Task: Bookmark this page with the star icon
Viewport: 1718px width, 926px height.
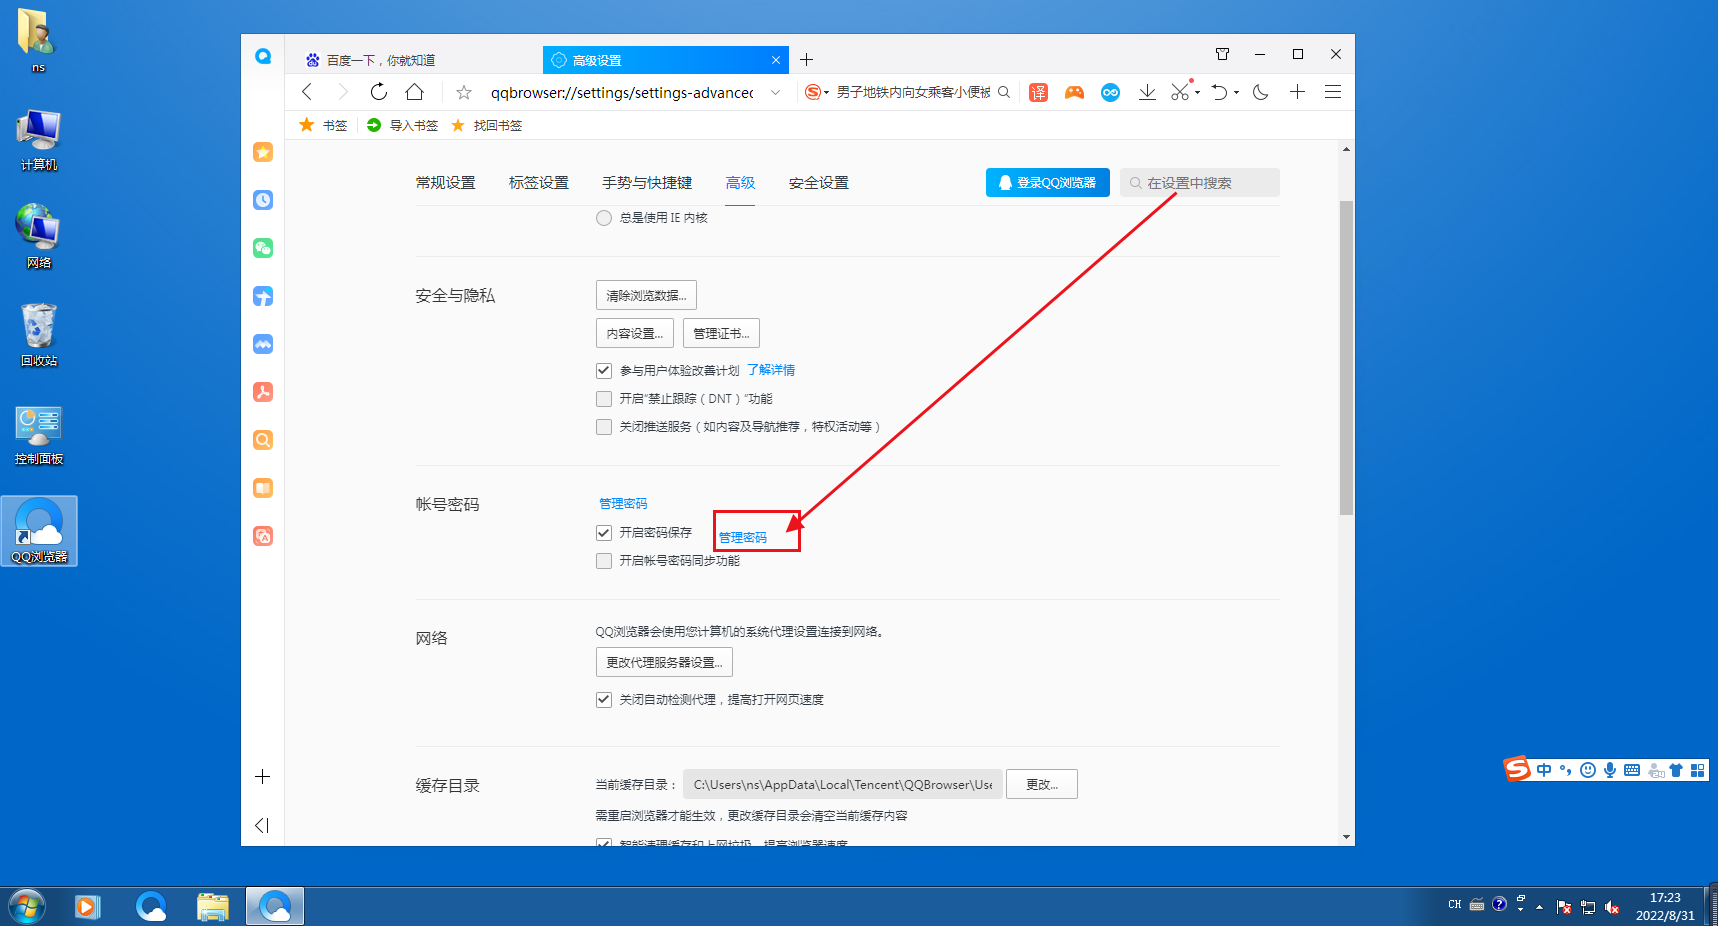Action: coord(464,93)
